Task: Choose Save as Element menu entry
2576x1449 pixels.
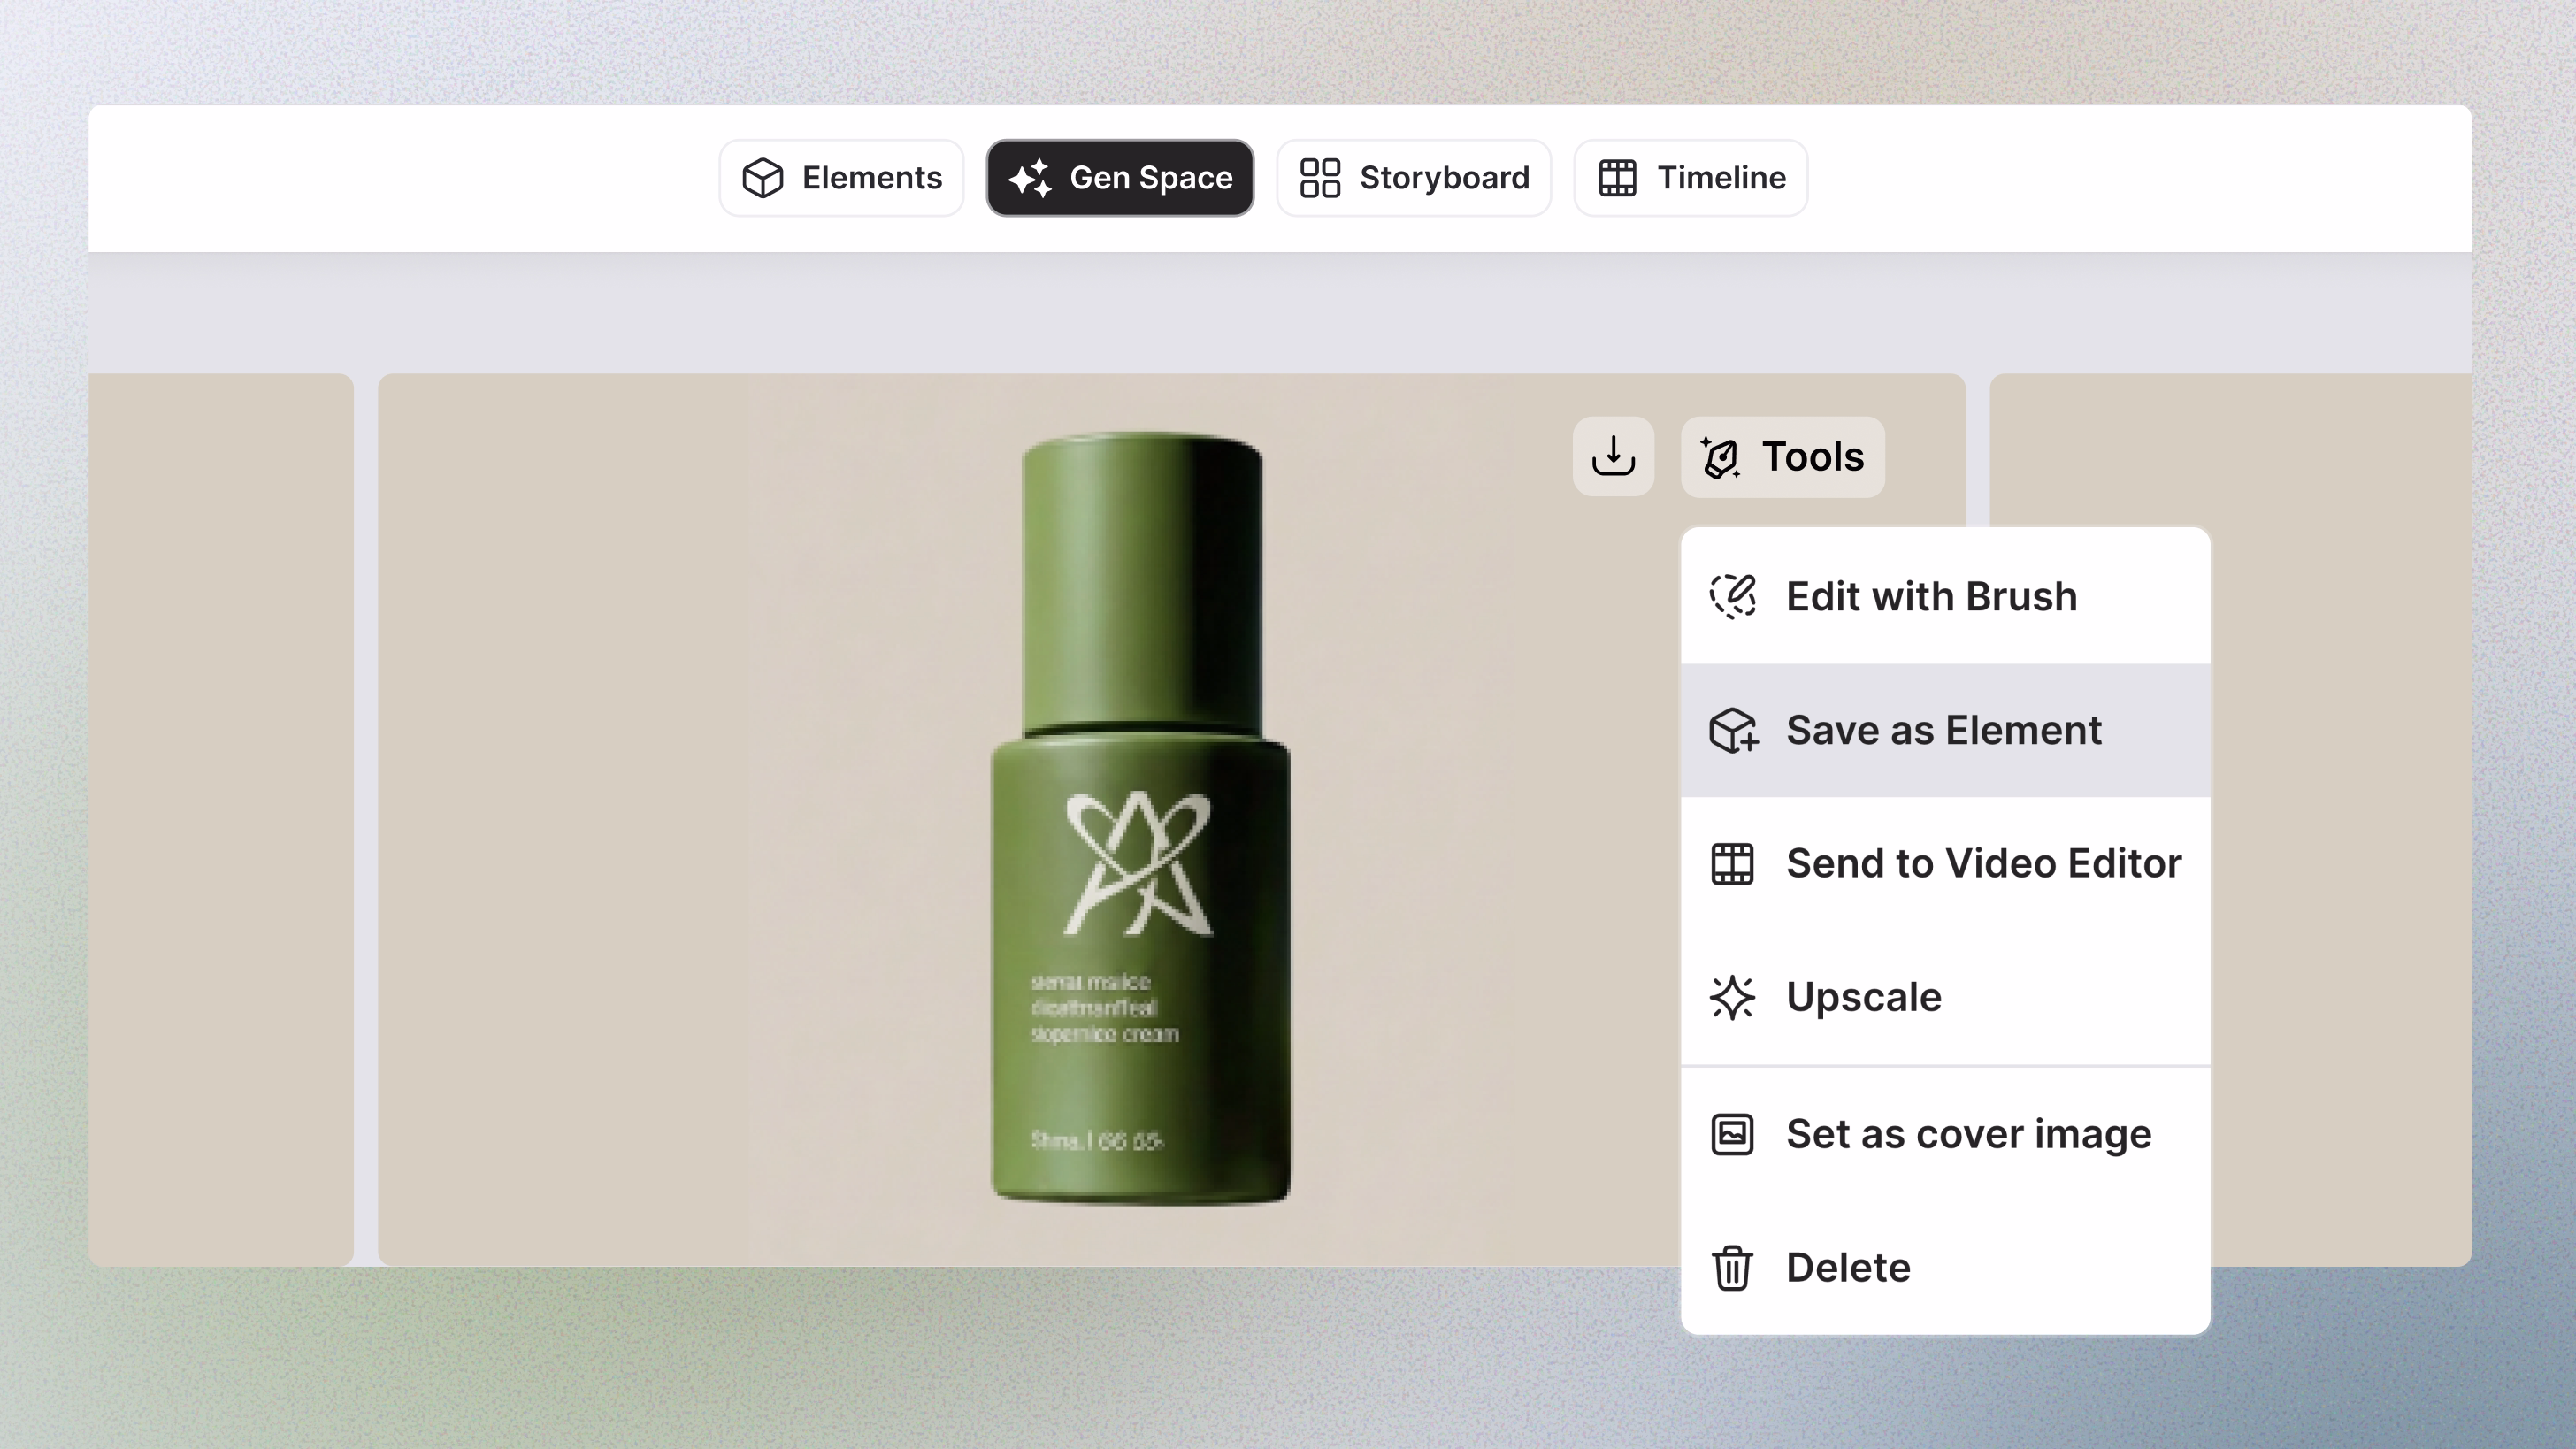Action: pyautogui.click(x=1943, y=730)
